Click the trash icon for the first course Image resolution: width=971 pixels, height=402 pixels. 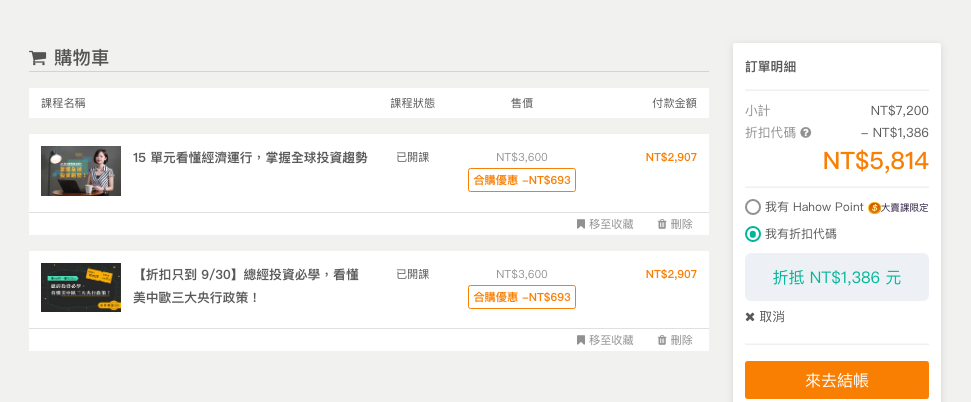662,224
